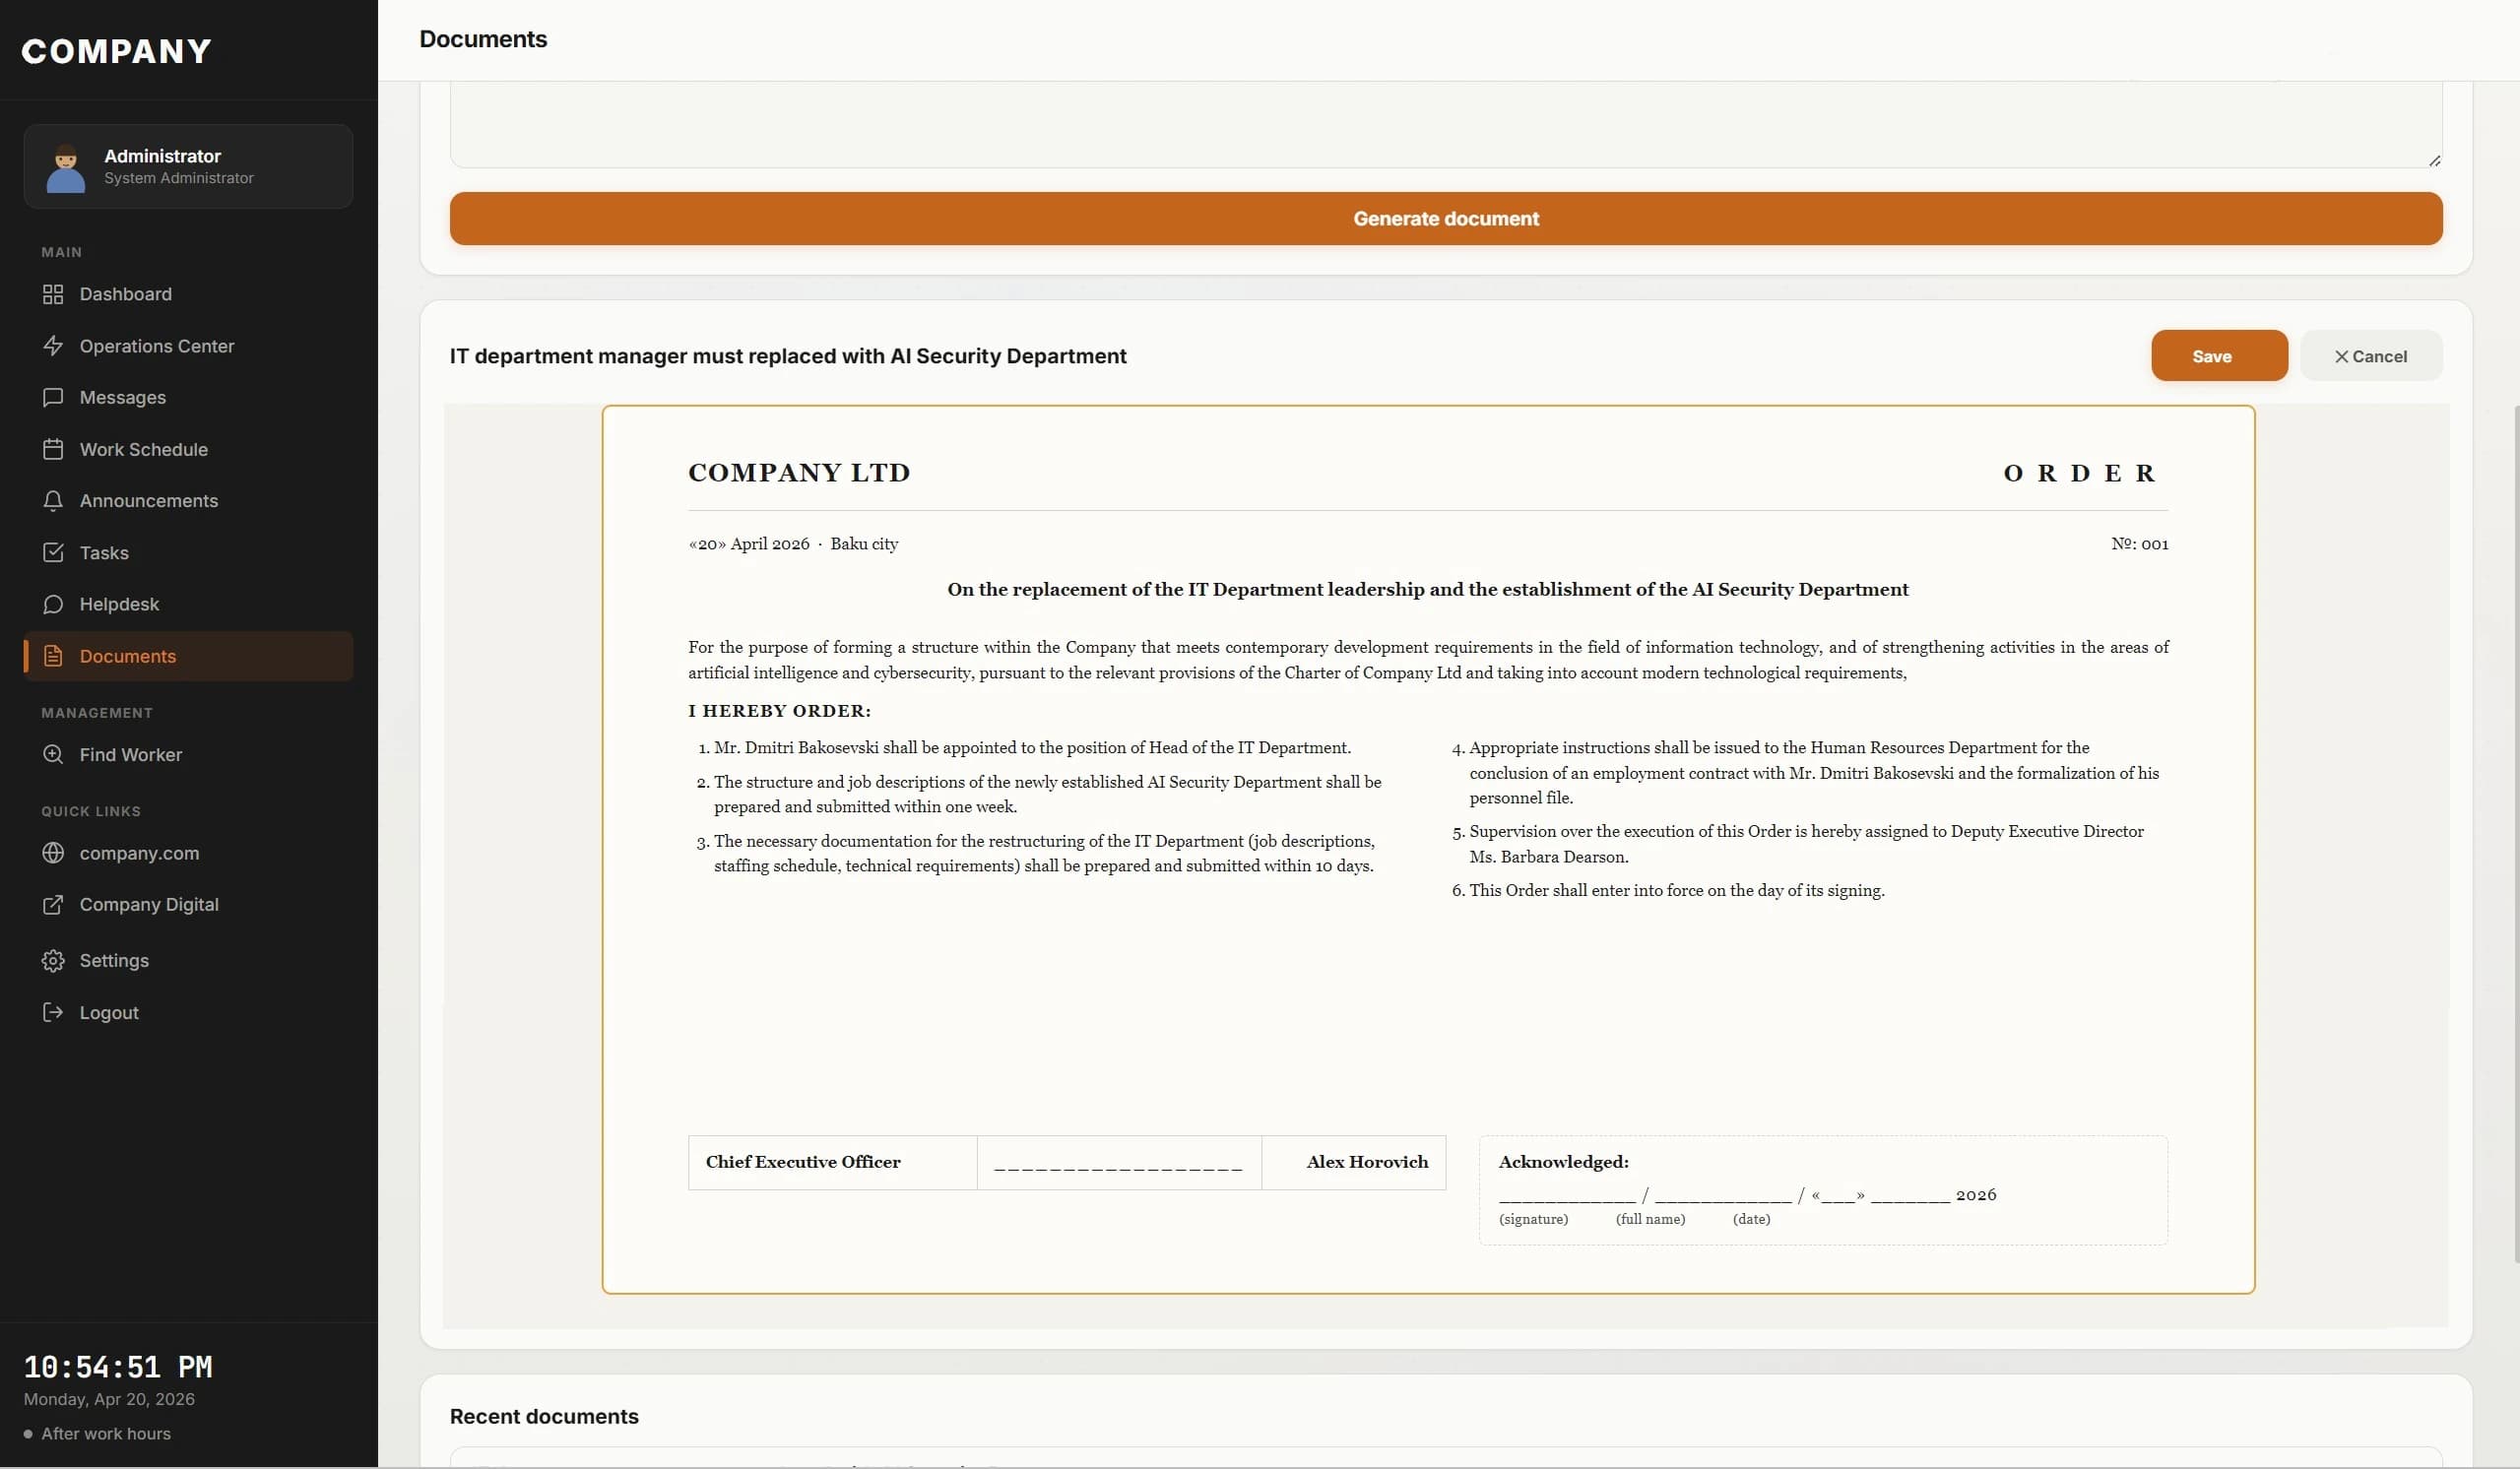Screen dimensions: 2520x1469
Task: Open Find Worker under Management
Action: pos(188,755)
